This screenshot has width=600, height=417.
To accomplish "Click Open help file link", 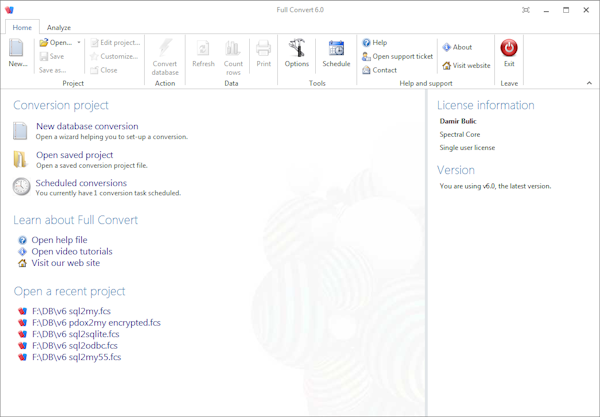I will click(x=59, y=240).
